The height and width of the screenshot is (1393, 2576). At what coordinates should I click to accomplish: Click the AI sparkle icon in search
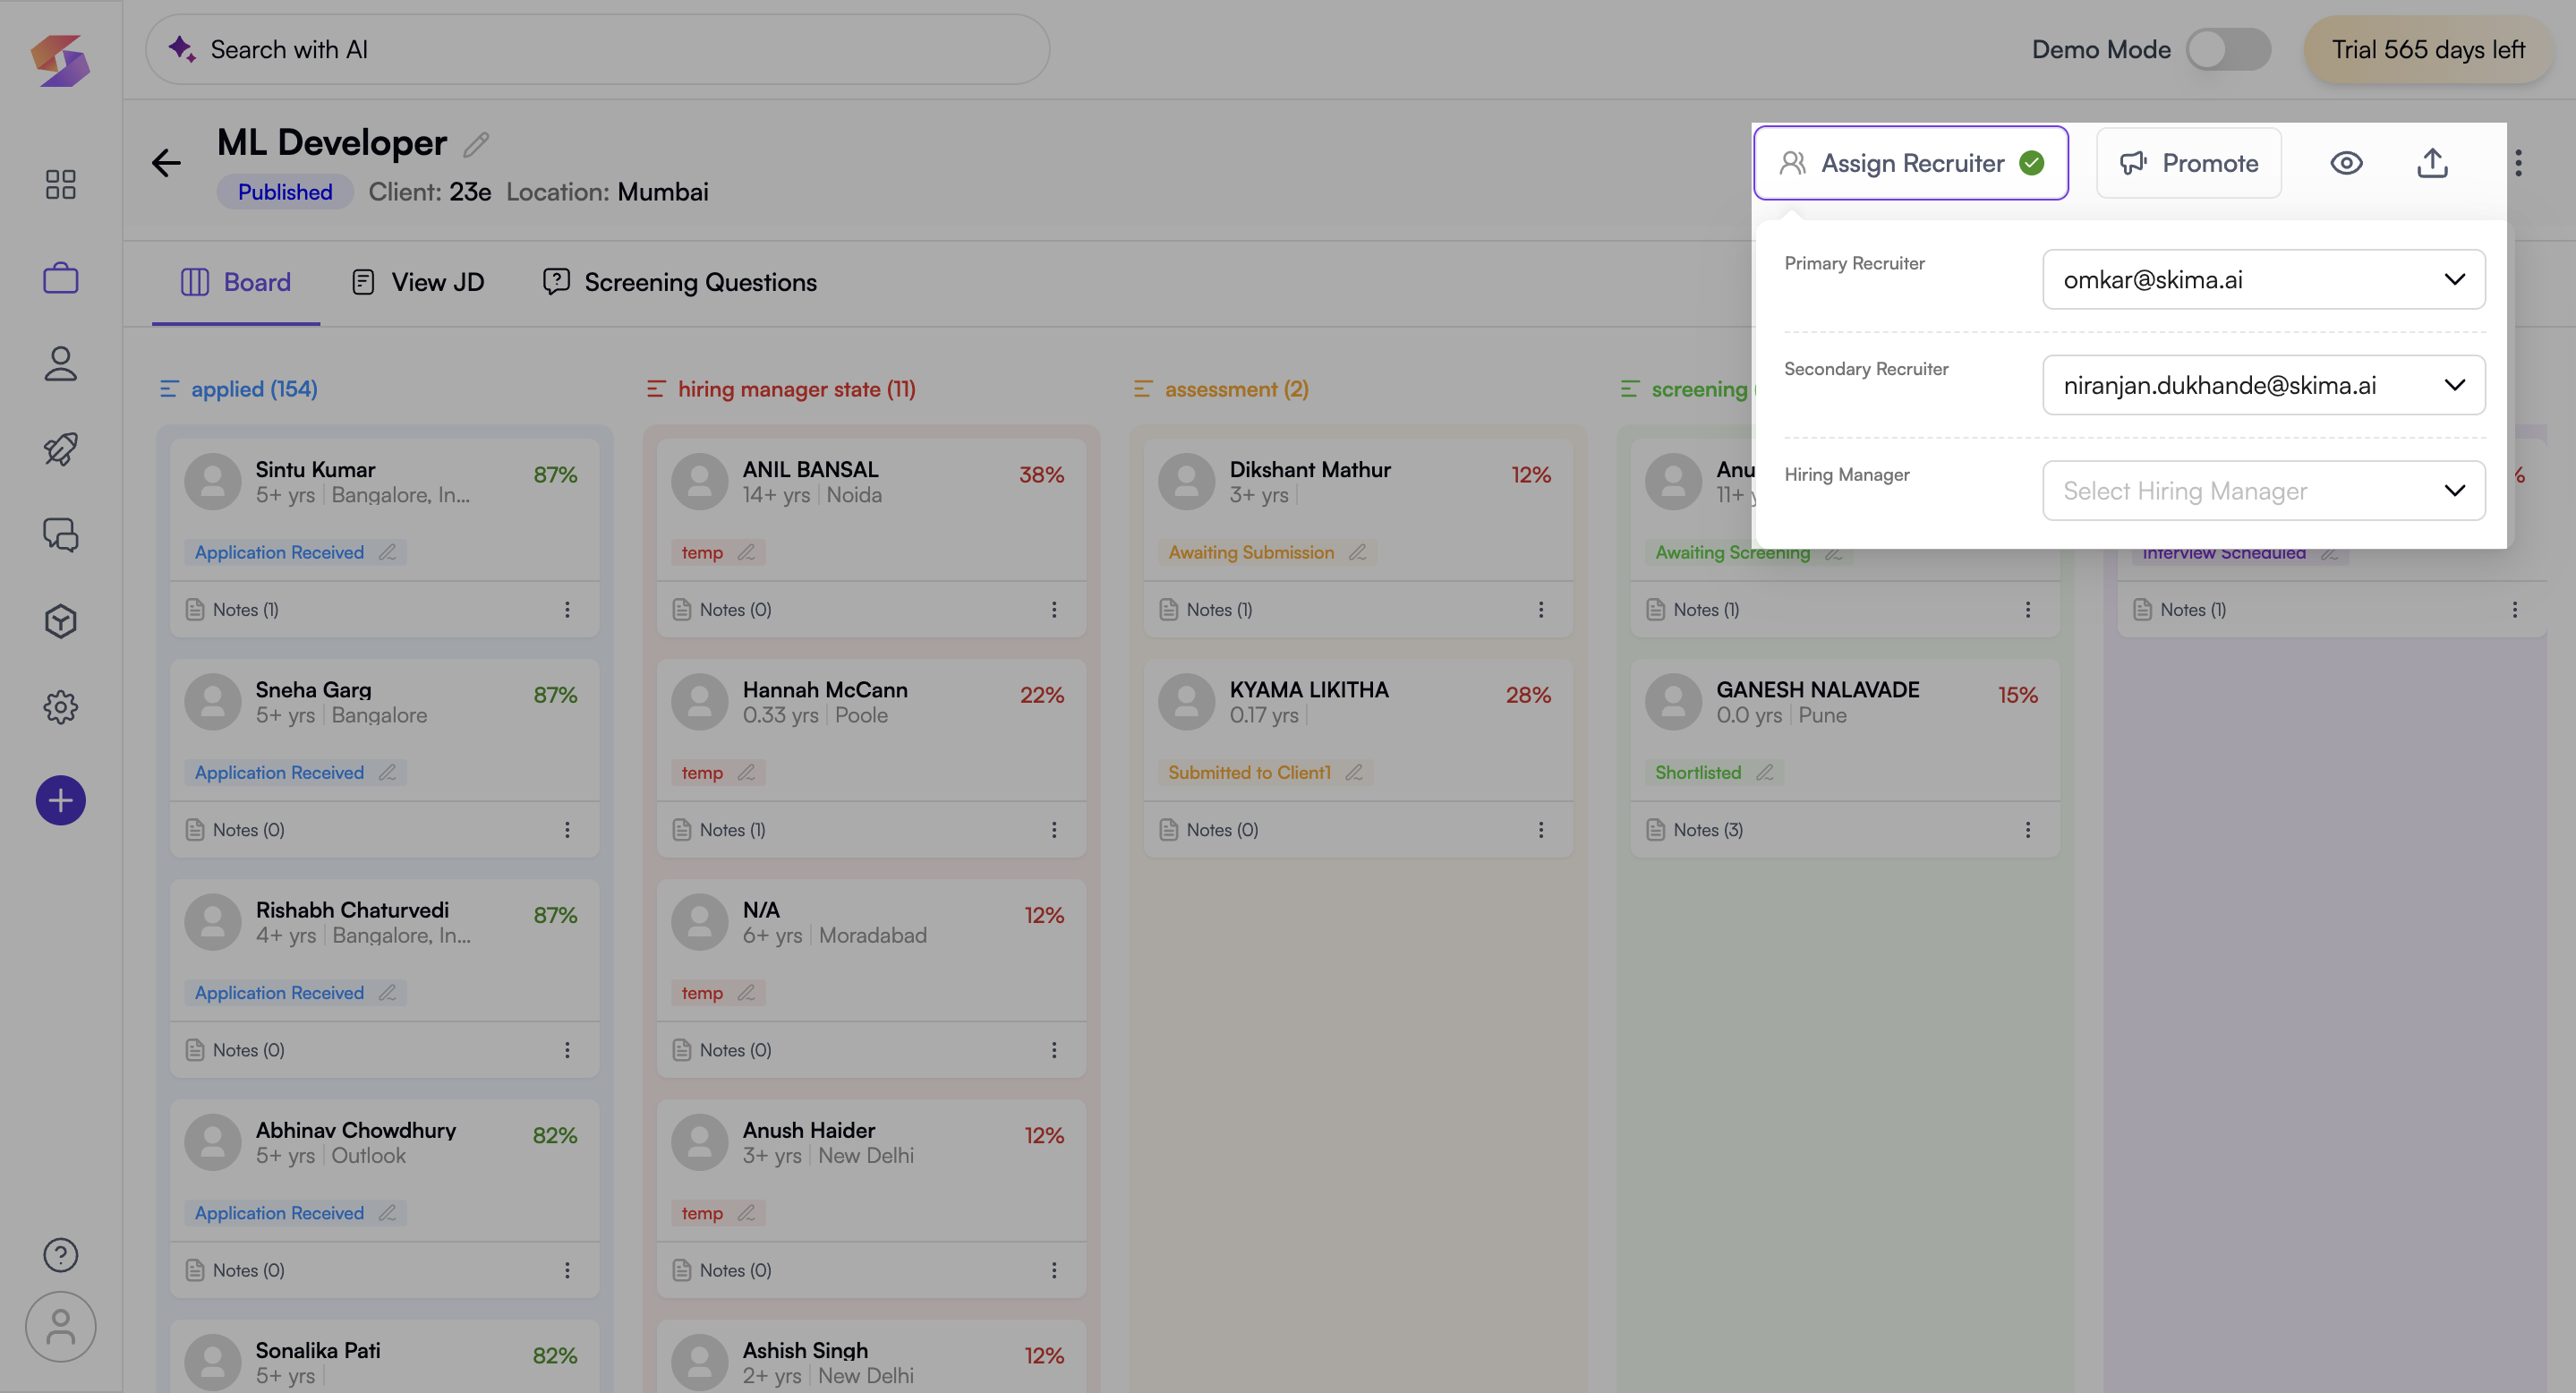182,49
